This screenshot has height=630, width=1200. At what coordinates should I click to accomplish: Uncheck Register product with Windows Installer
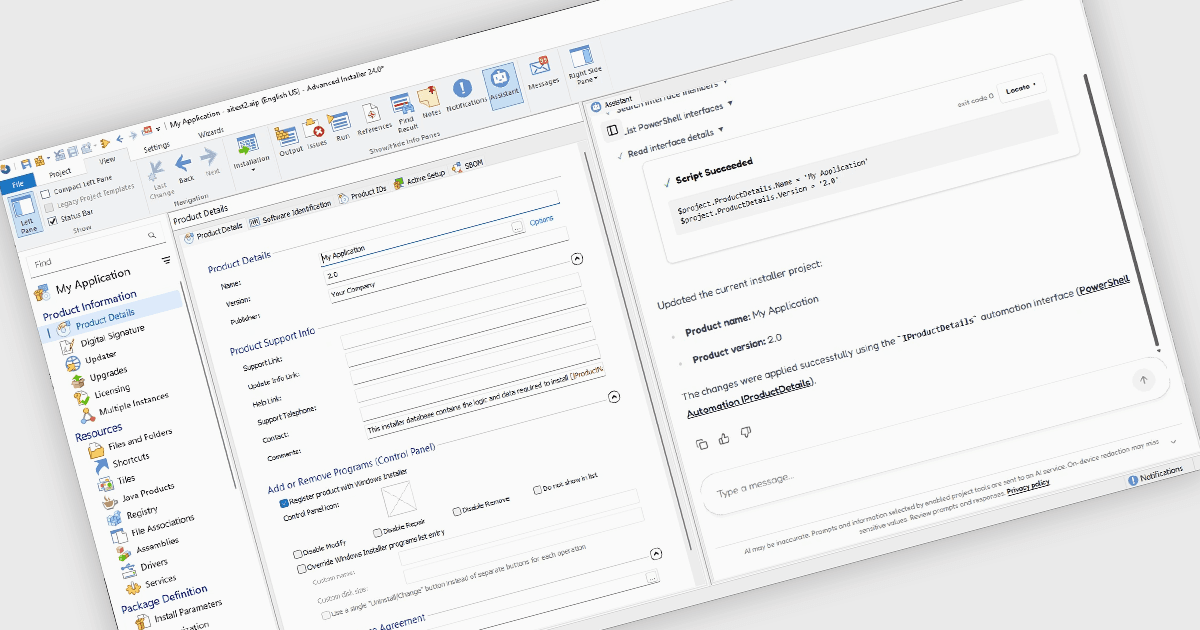(284, 503)
